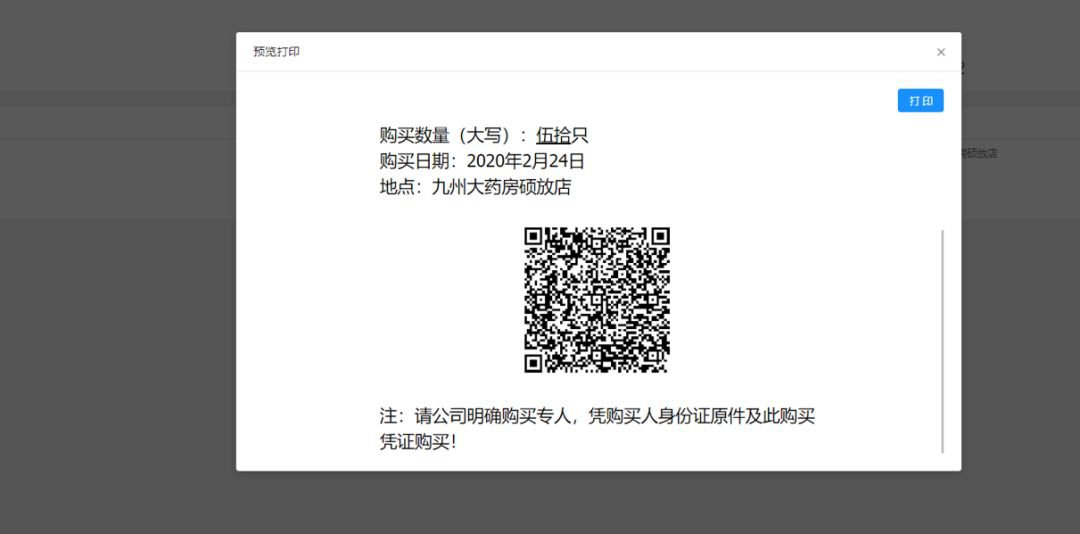Image resolution: width=1080 pixels, height=534 pixels.
Task: Click the 购买数量（大写） label
Action: coord(448,136)
